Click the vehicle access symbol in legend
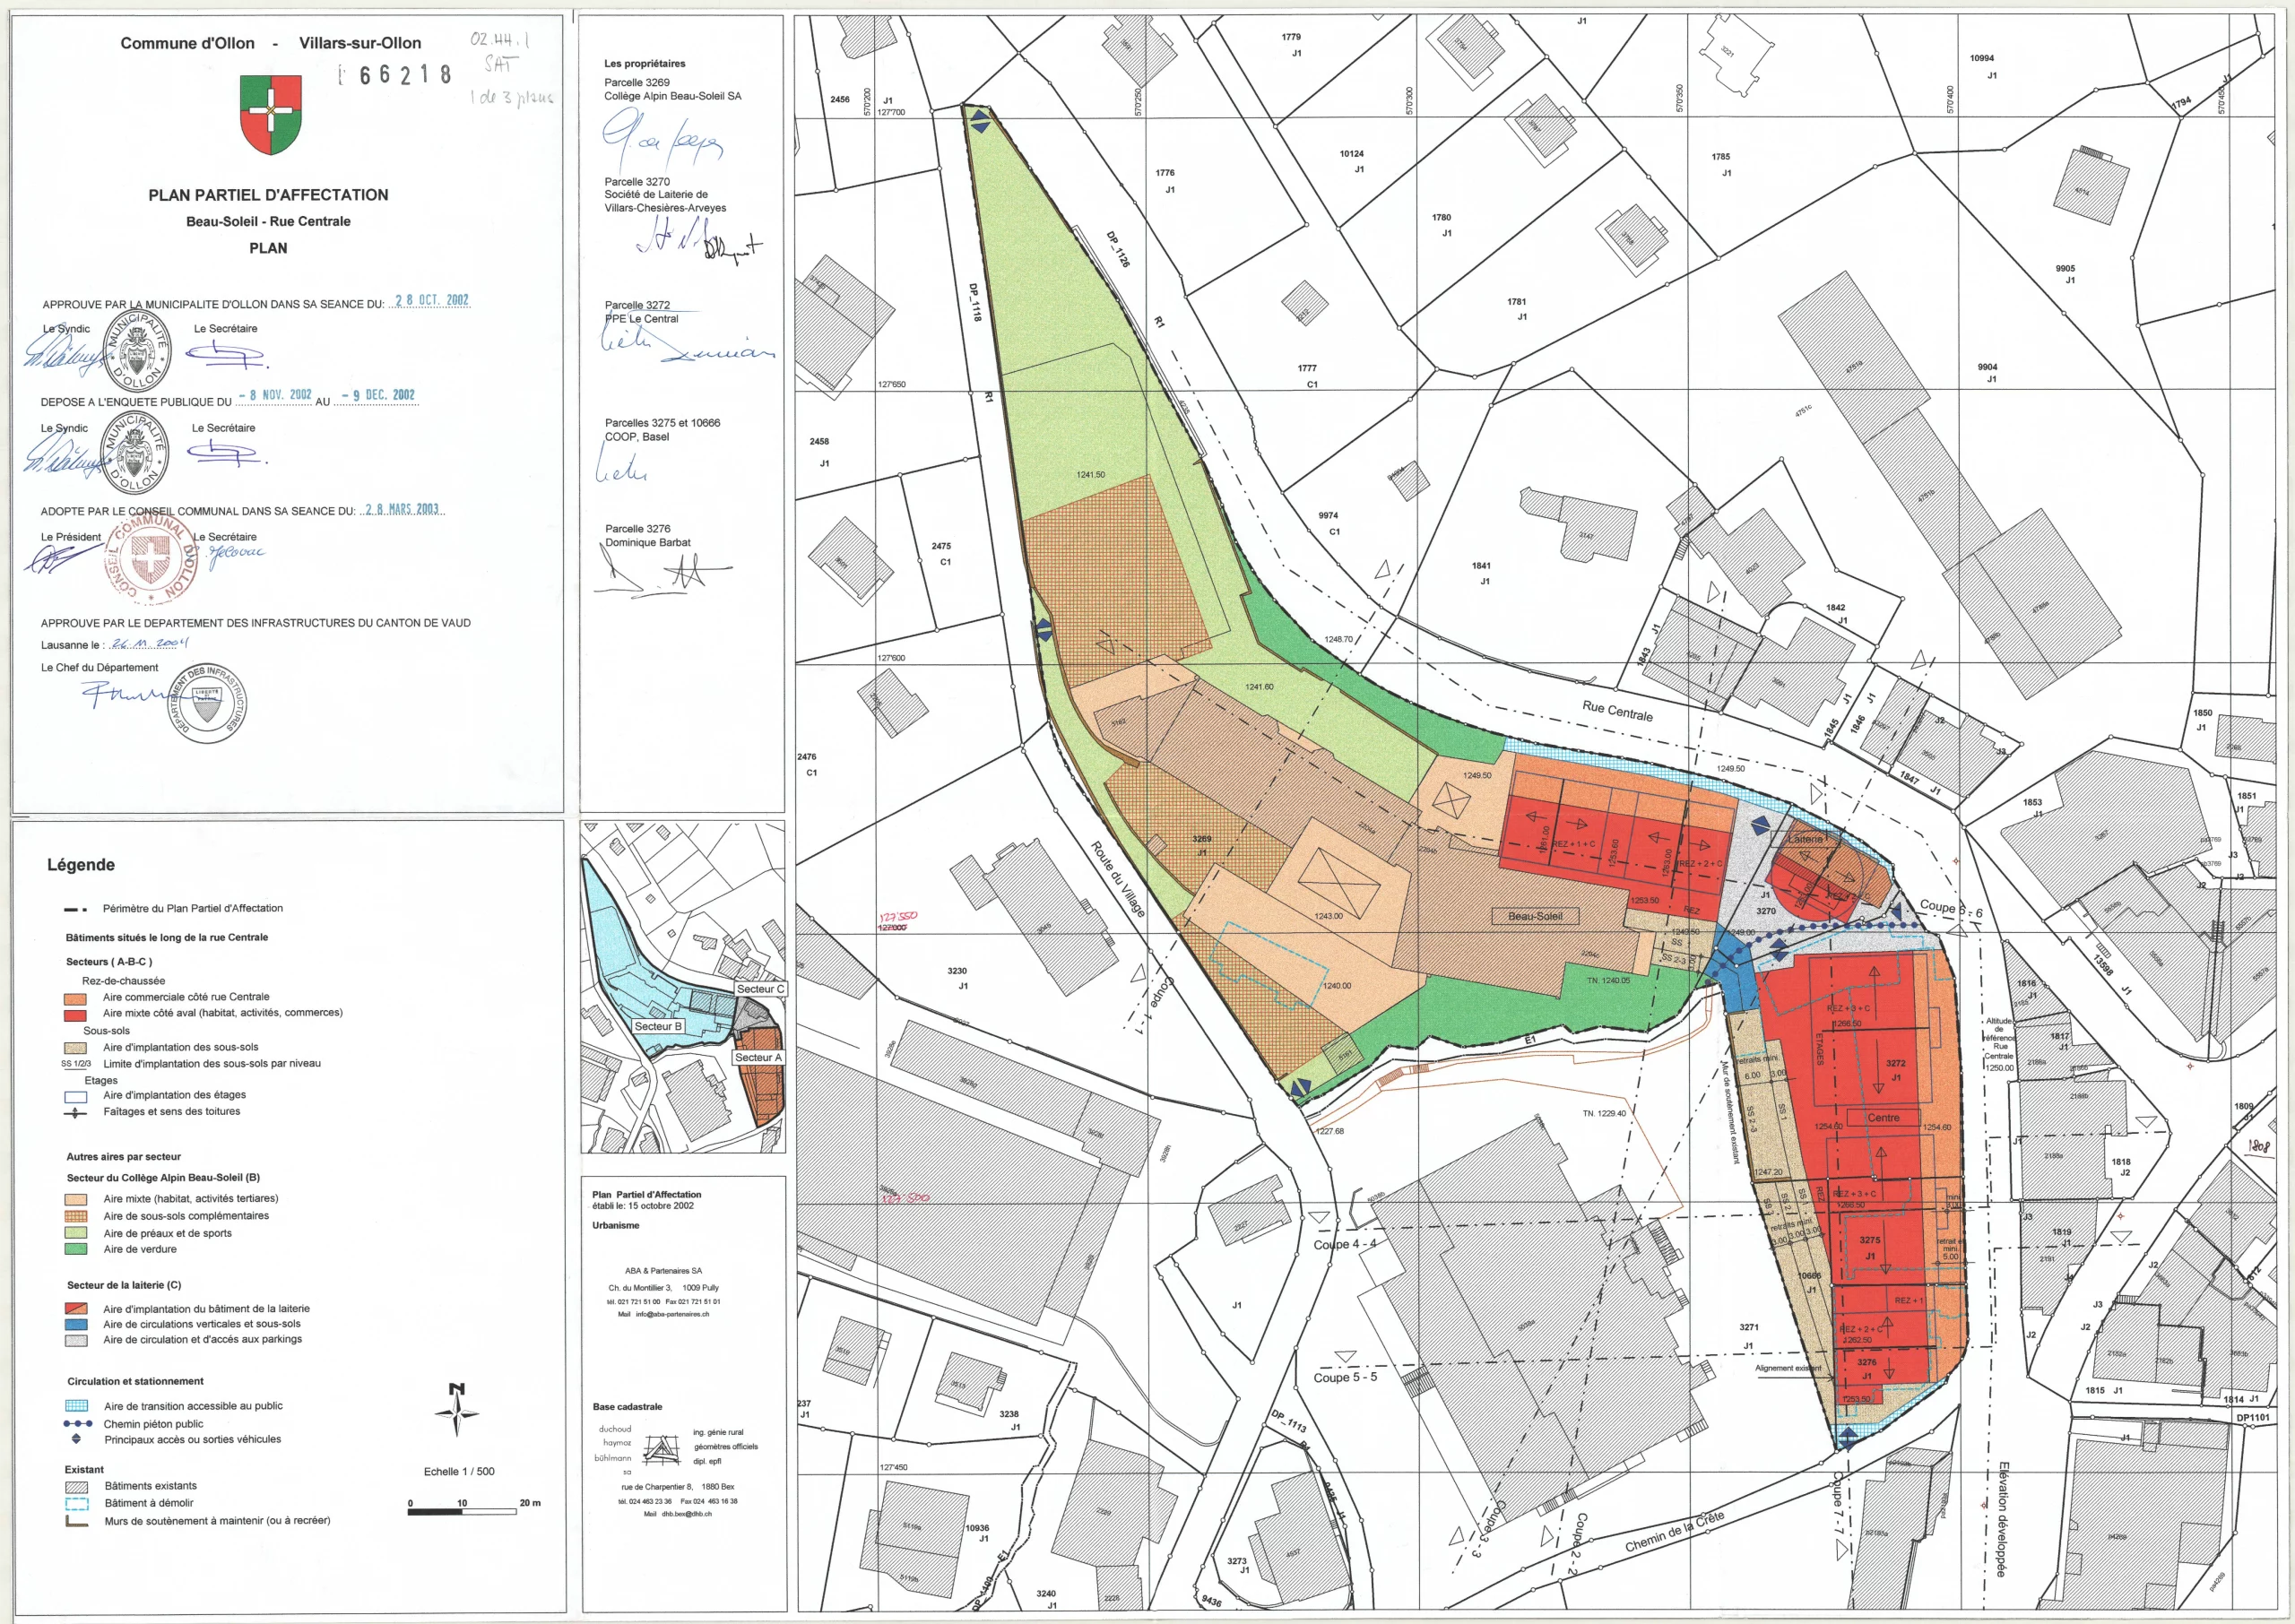 click(x=76, y=1439)
